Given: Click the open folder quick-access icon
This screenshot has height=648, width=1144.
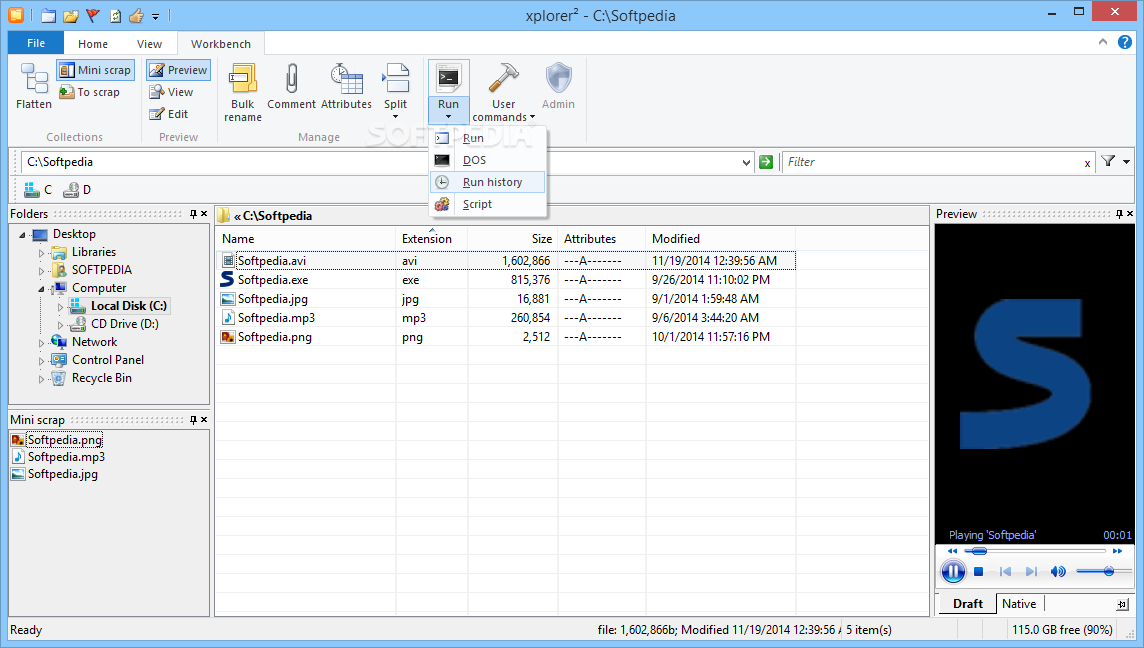Looking at the screenshot, I should [71, 15].
